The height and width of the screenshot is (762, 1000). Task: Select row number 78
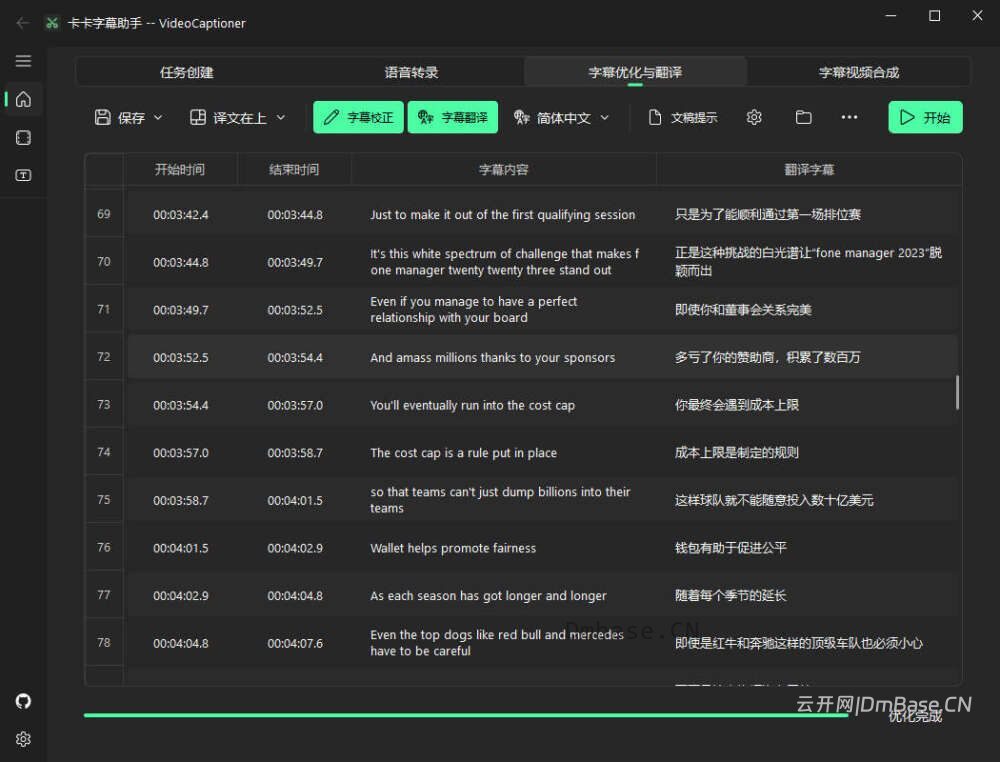104,643
